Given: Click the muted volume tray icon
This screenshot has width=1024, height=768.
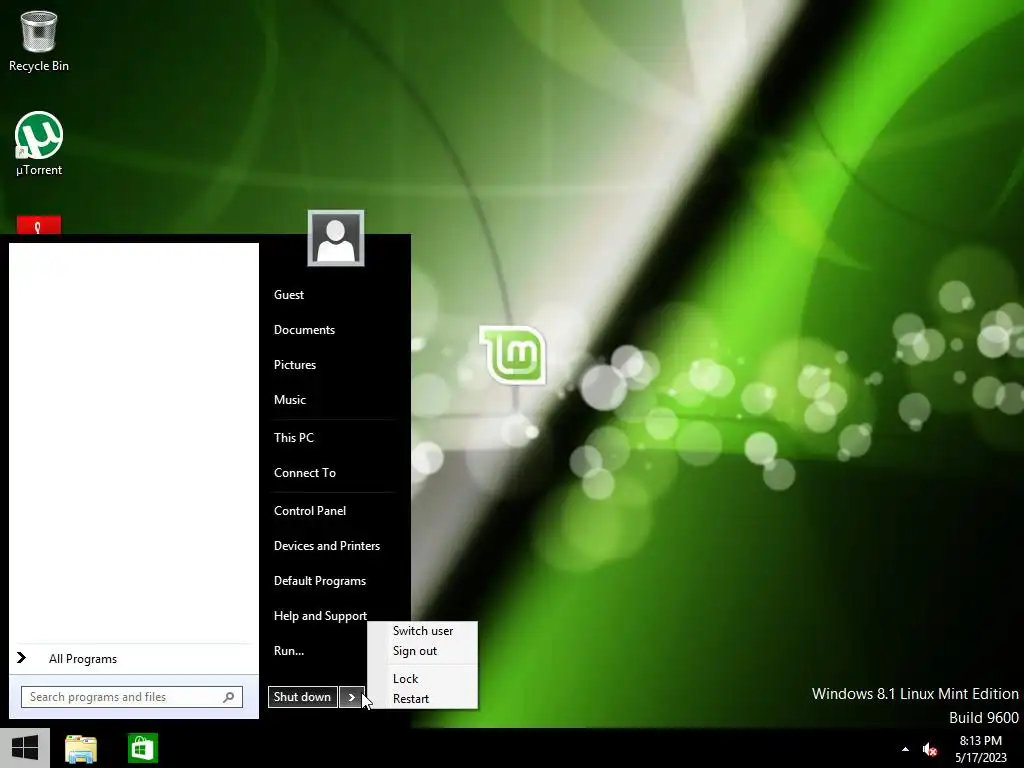Looking at the screenshot, I should click(930, 750).
